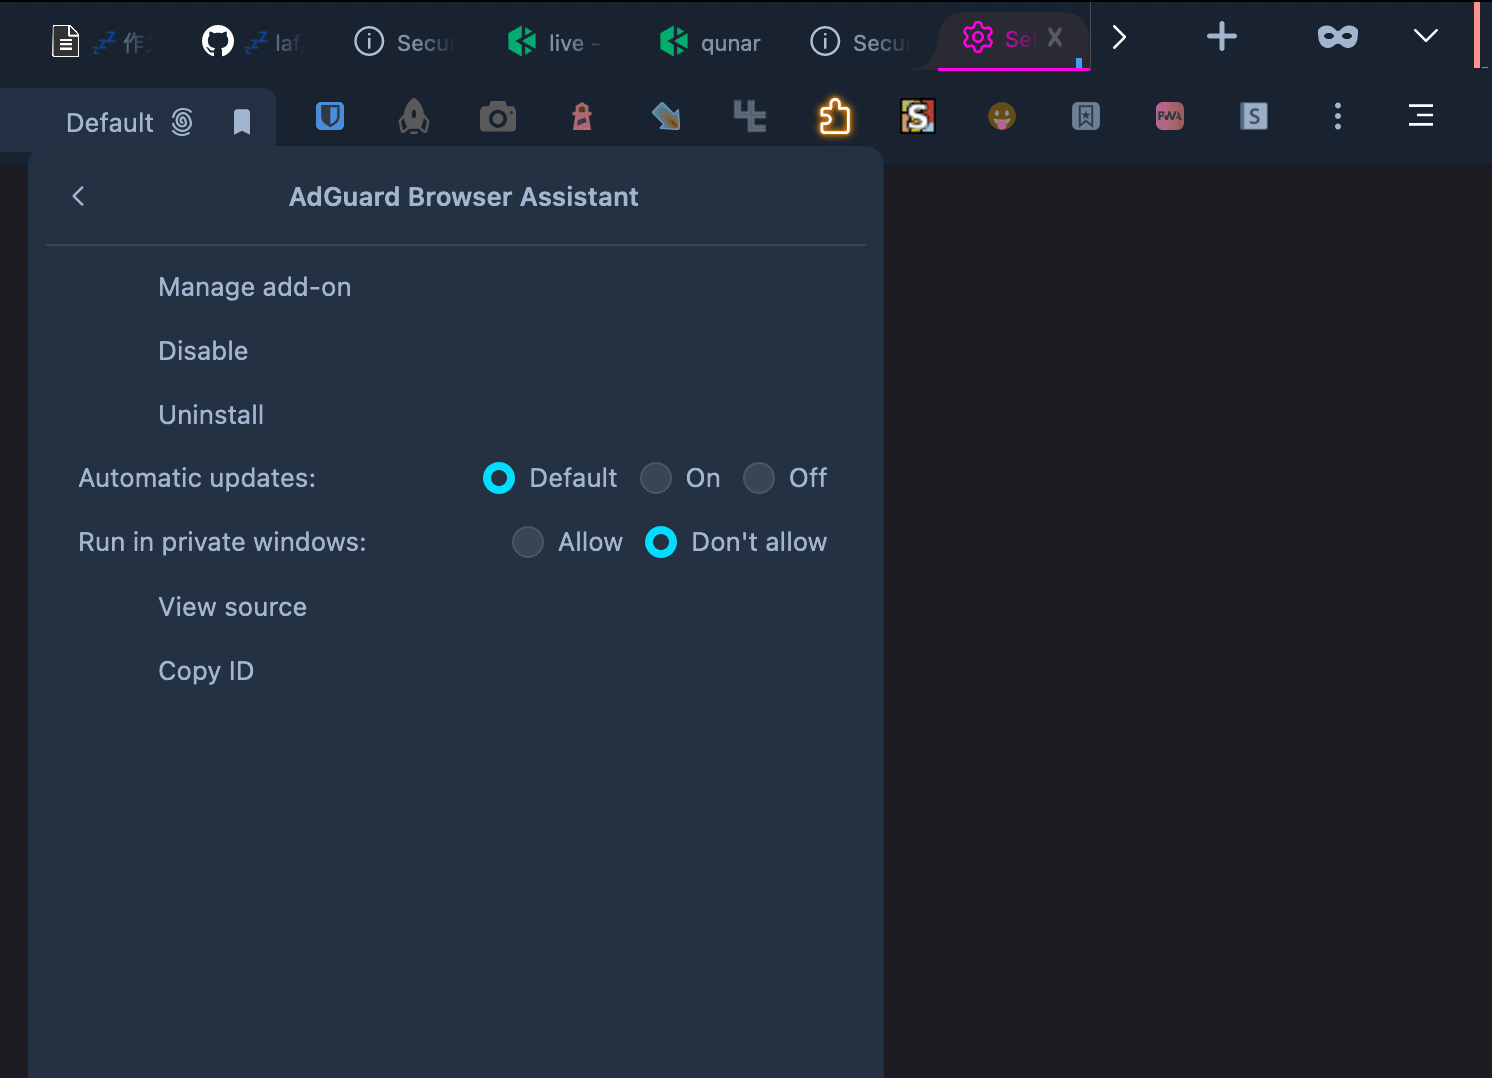Viewport: 1492px width, 1078px height.
Task: Click the pink lighthouse extension icon
Action: pos(582,116)
